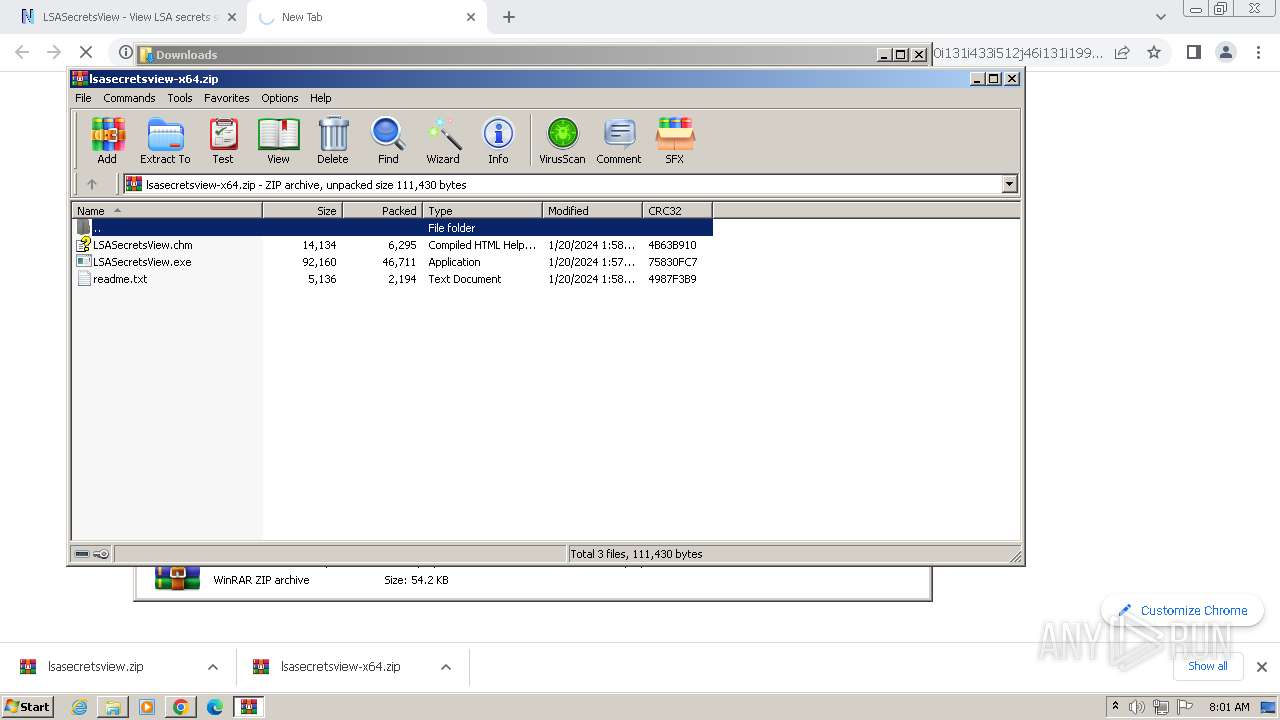This screenshot has width=1280, height=720.
Task: Open Microsoft Edge from taskbar
Action: click(x=215, y=707)
